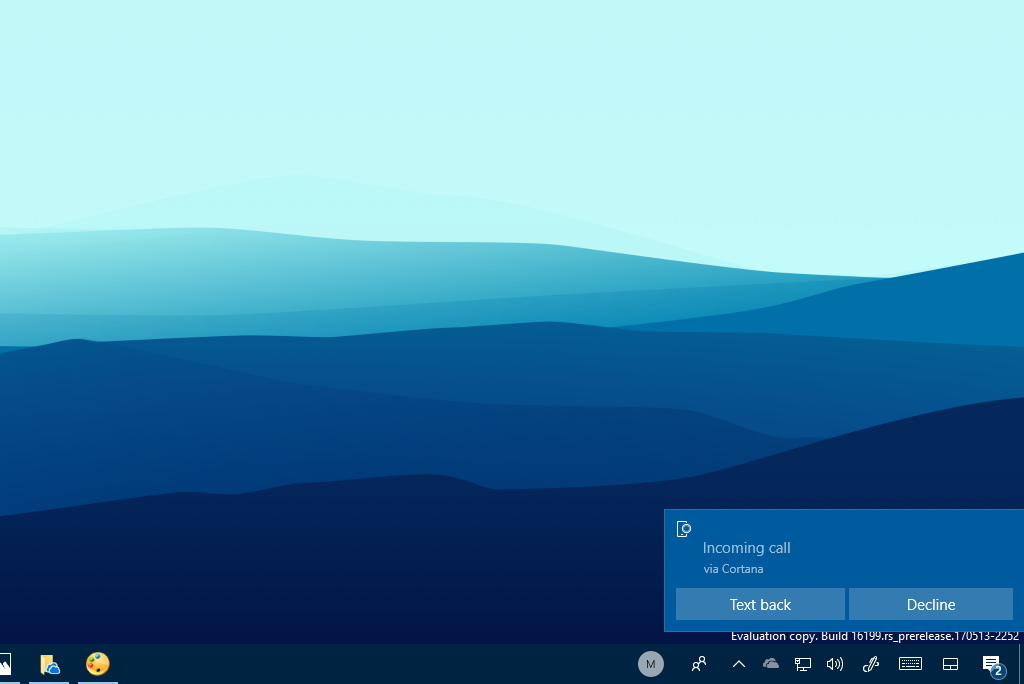
Task: Open the touch keyboard
Action: click(910, 664)
